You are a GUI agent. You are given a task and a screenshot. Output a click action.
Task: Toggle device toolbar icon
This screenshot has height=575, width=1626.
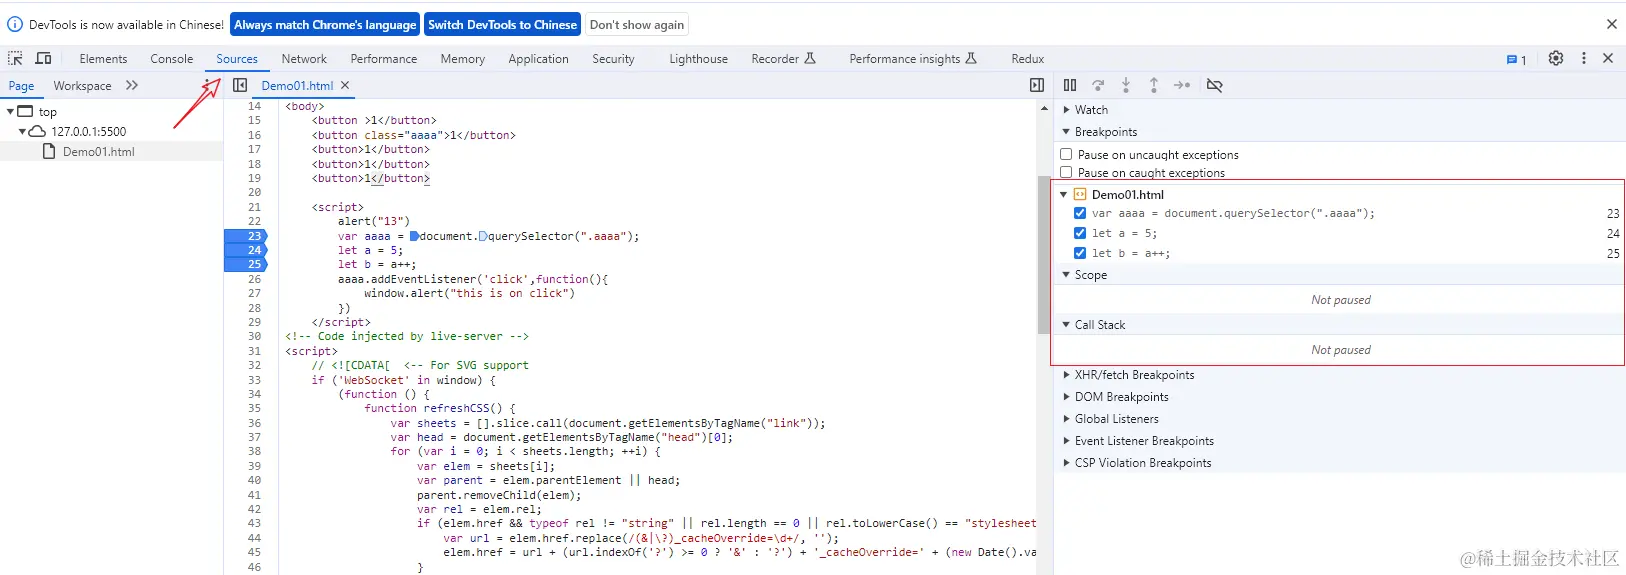click(x=43, y=59)
